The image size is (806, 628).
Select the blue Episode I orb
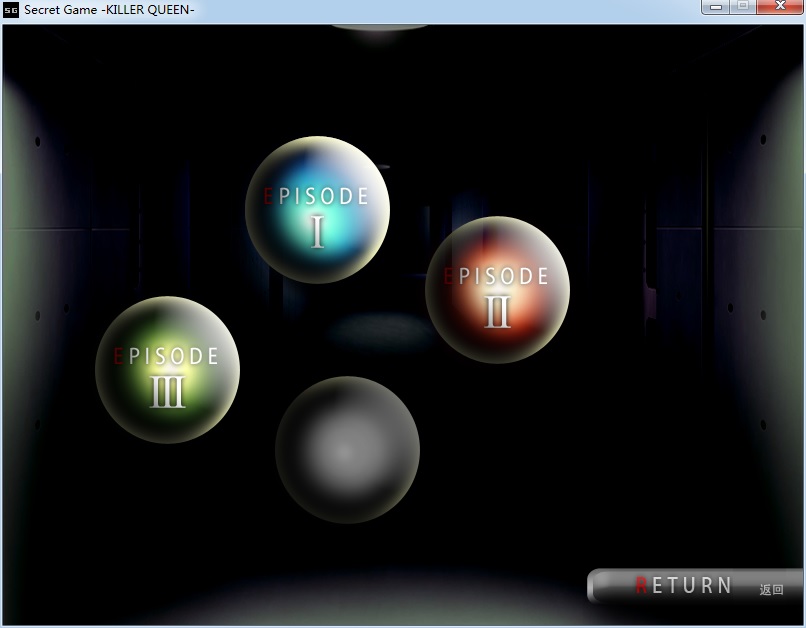click(317, 210)
